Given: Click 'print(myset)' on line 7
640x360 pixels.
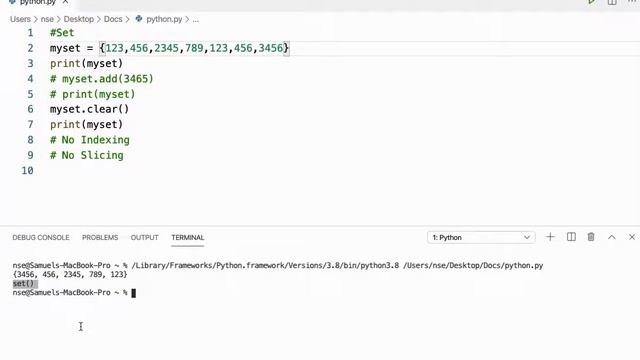Looking at the screenshot, I should point(87,124).
